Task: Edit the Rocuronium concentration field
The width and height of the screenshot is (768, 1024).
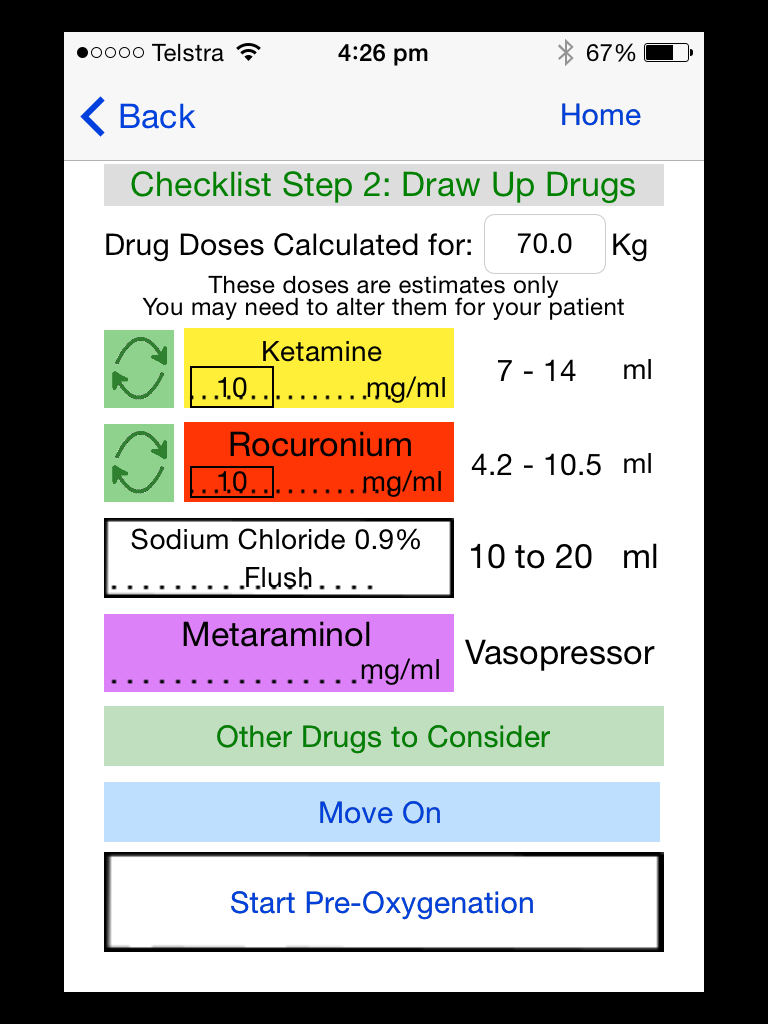Action: coord(232,482)
